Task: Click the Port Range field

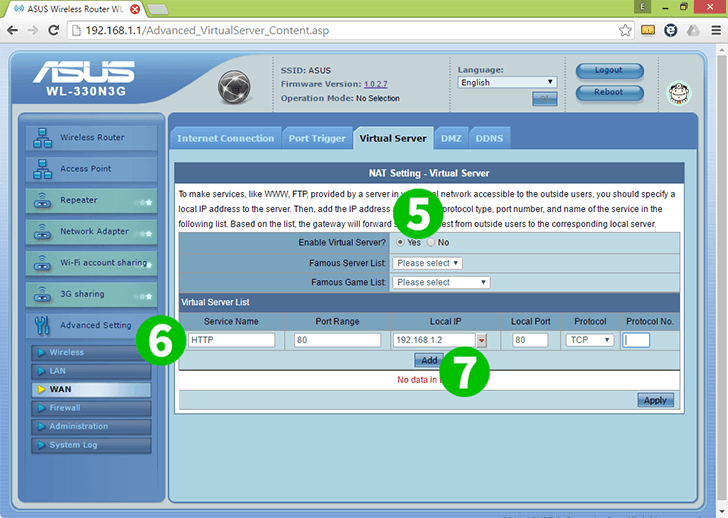Action: click(338, 340)
